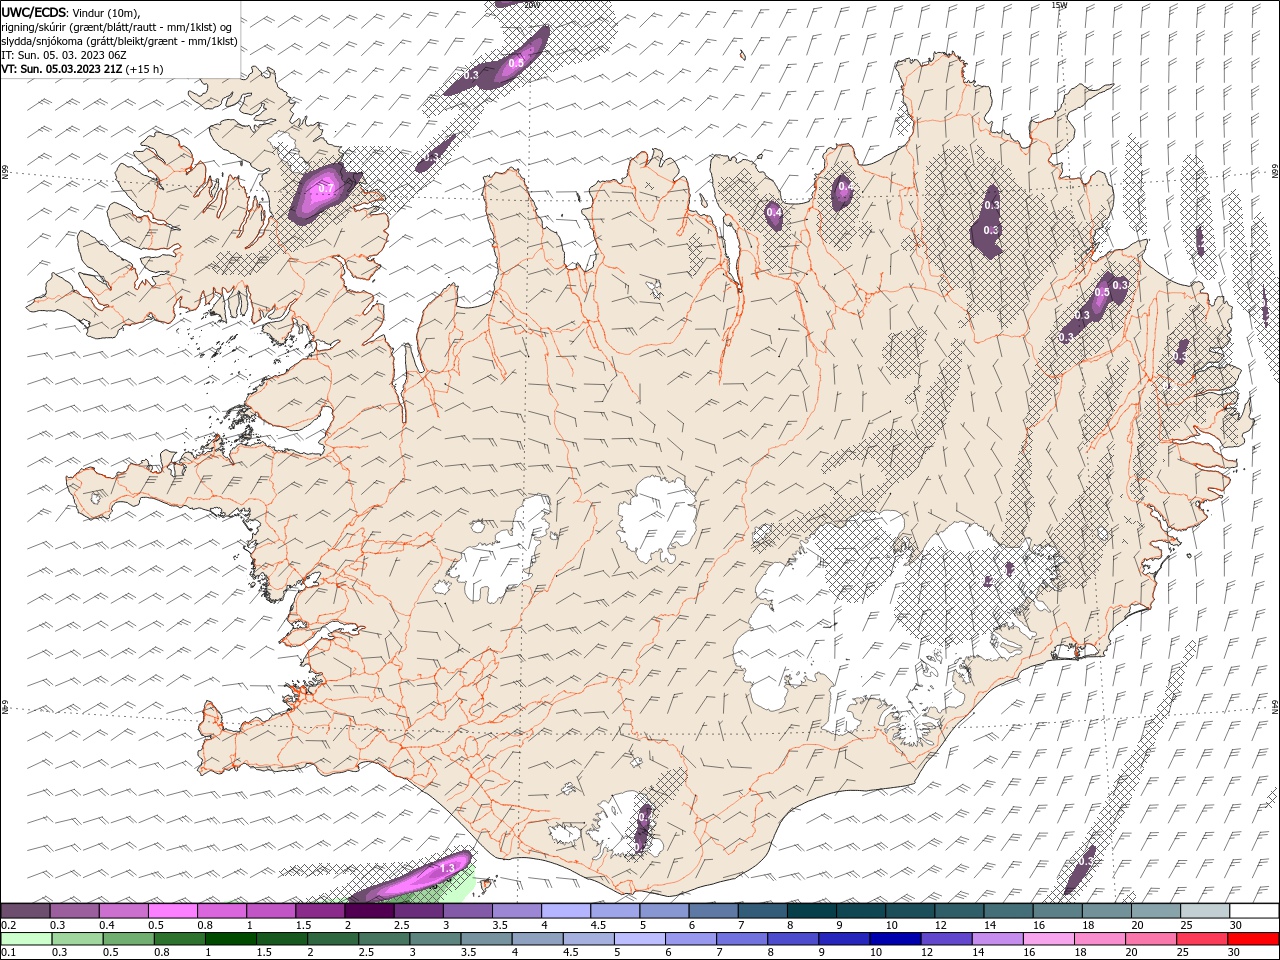
Task: Click the '20W' longitude label at top edge
Action: coord(530,4)
